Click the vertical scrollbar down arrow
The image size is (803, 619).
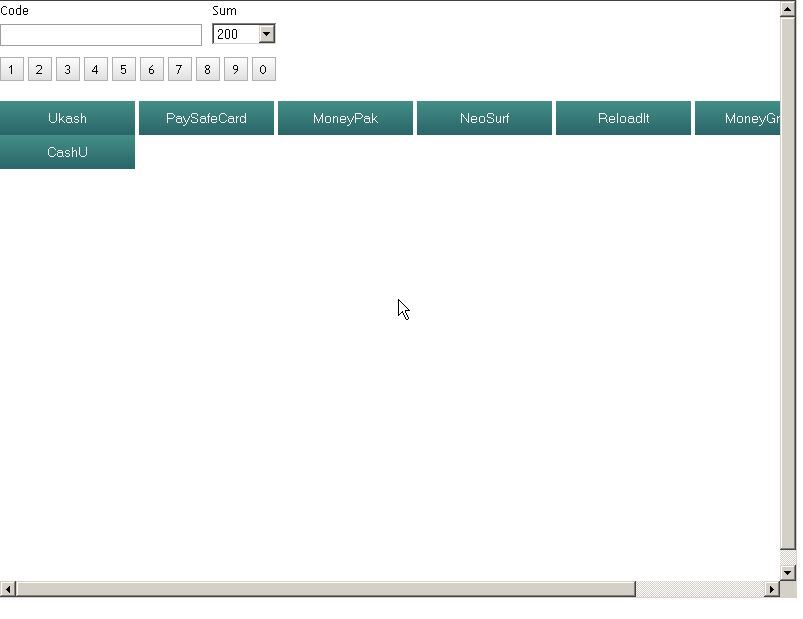click(x=788, y=572)
